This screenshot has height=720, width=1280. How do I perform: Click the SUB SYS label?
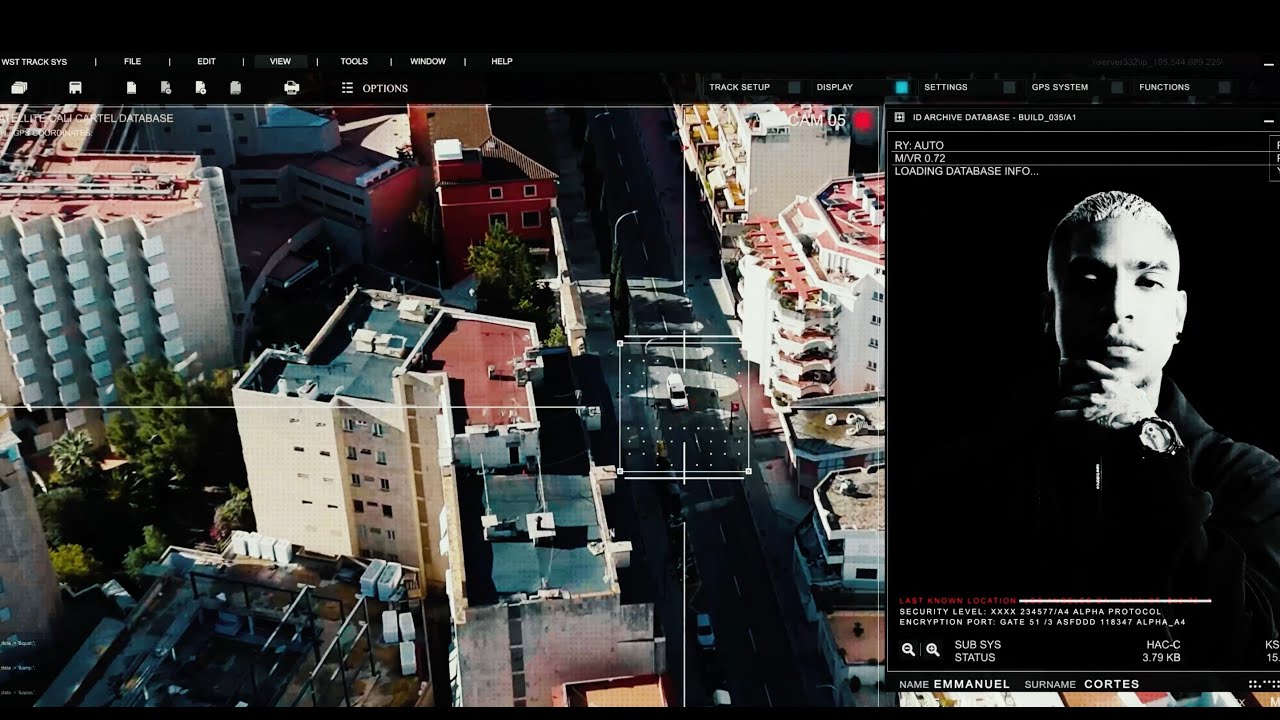tap(978, 645)
